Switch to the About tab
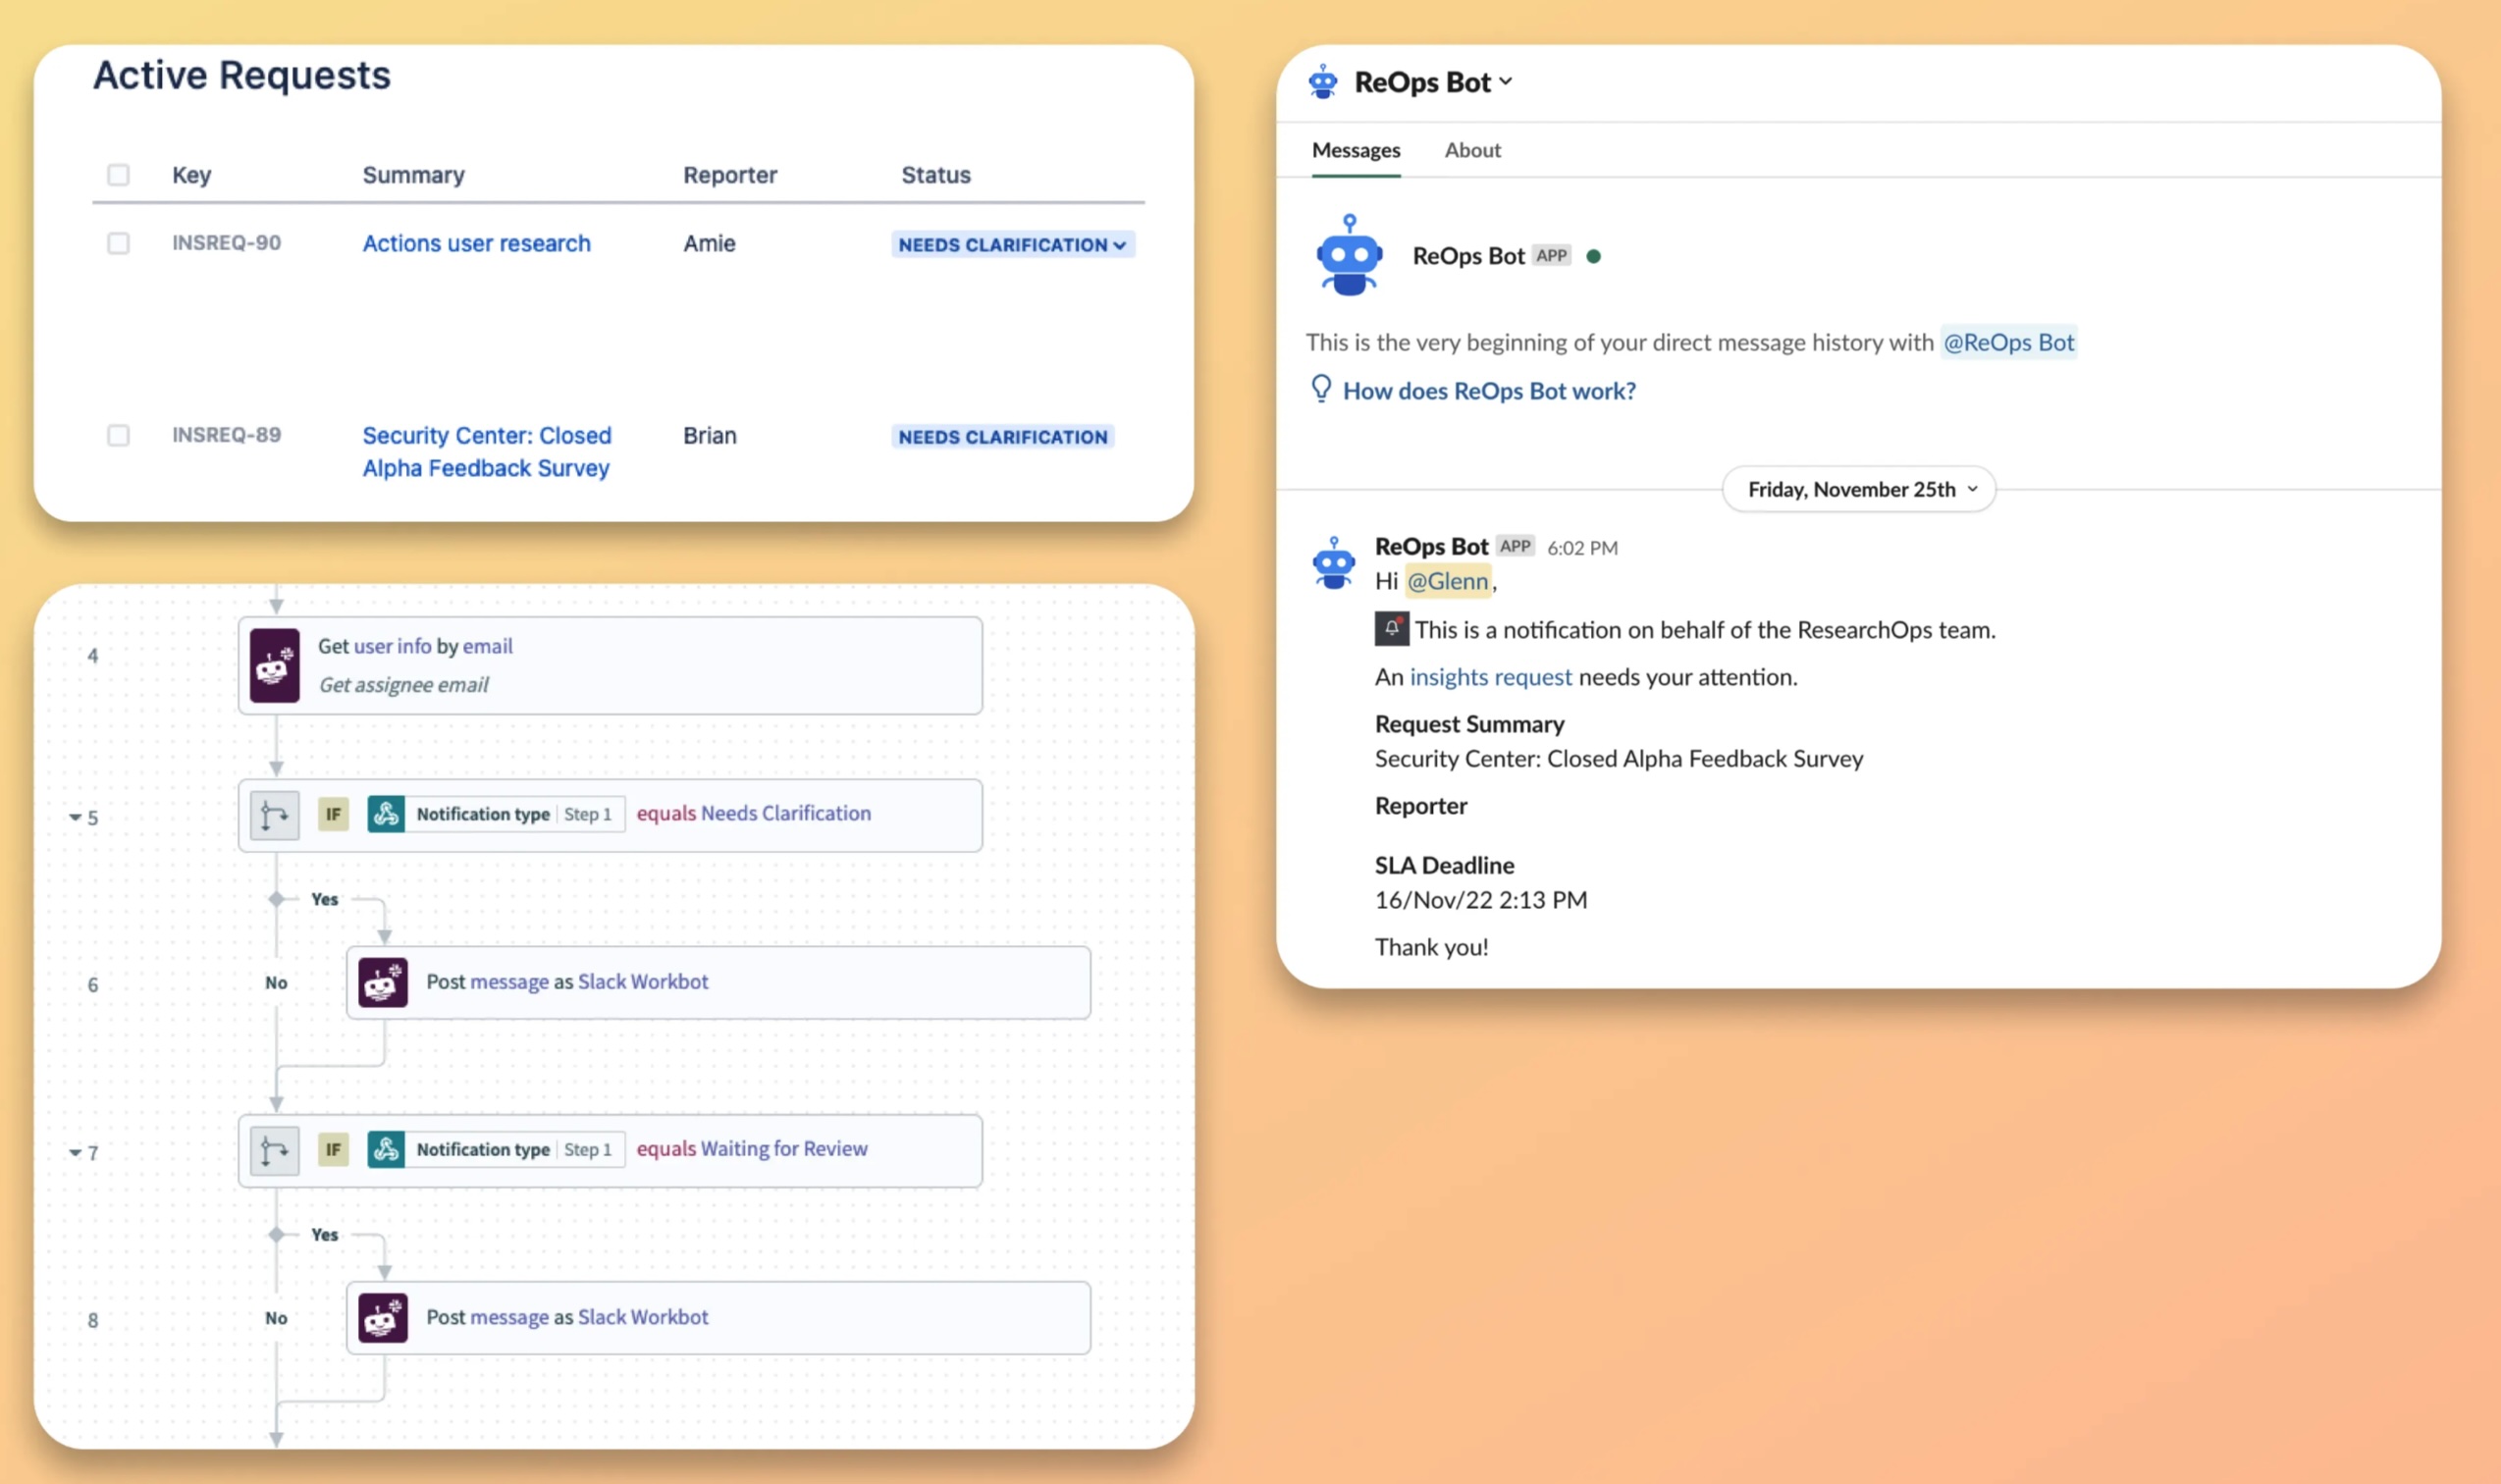The image size is (2501, 1484). [x=1473, y=150]
